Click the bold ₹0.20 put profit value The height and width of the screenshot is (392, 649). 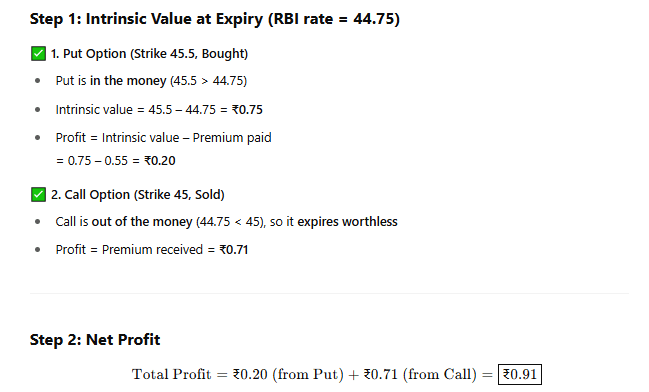pyautogui.click(x=160, y=161)
